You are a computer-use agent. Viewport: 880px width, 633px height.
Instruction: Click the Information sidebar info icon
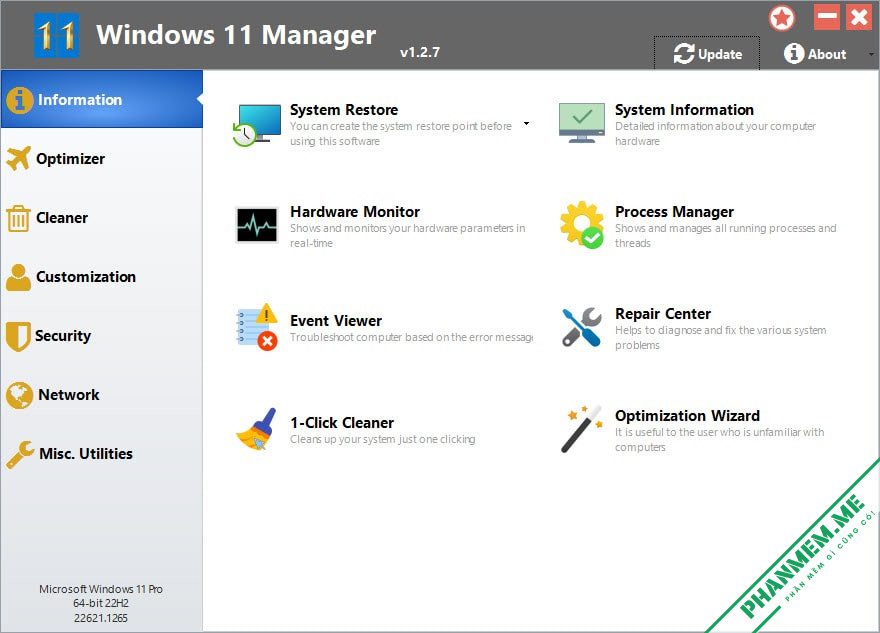[20, 100]
